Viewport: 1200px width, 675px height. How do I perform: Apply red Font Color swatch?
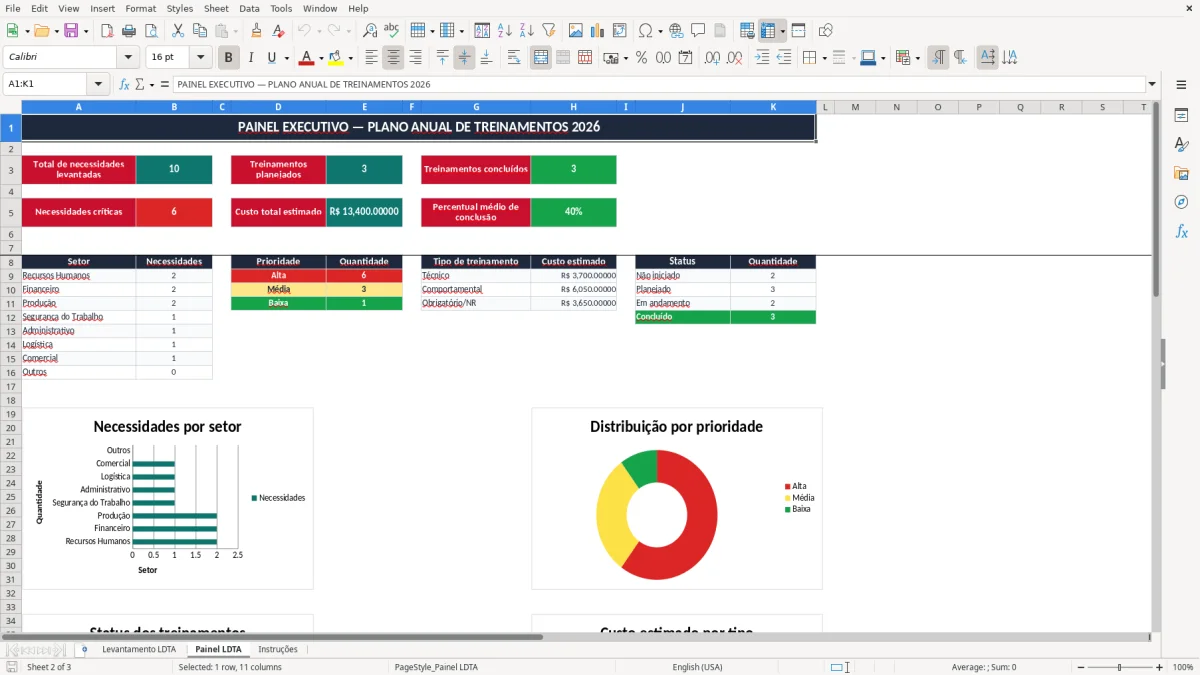point(307,58)
